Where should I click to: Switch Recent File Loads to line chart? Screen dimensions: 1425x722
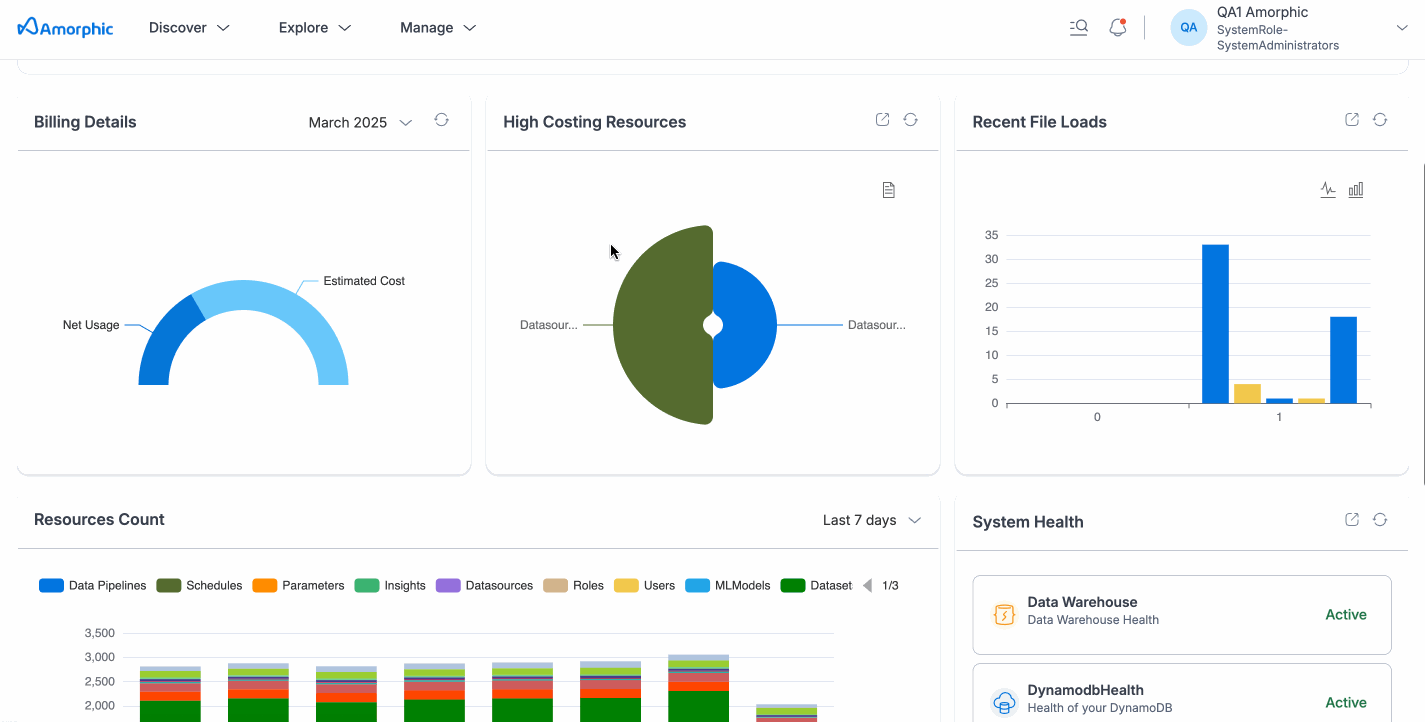[x=1328, y=190]
